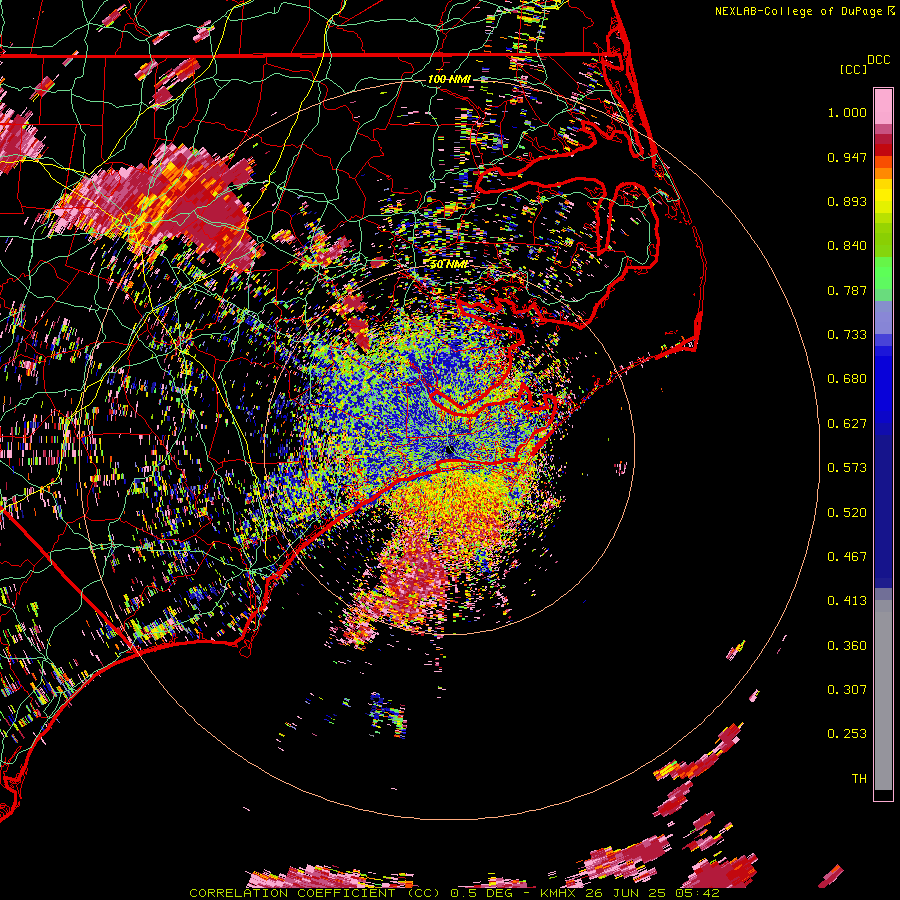900x900 pixels.
Task: Select the 0.307 legend value
Action: (x=847, y=690)
